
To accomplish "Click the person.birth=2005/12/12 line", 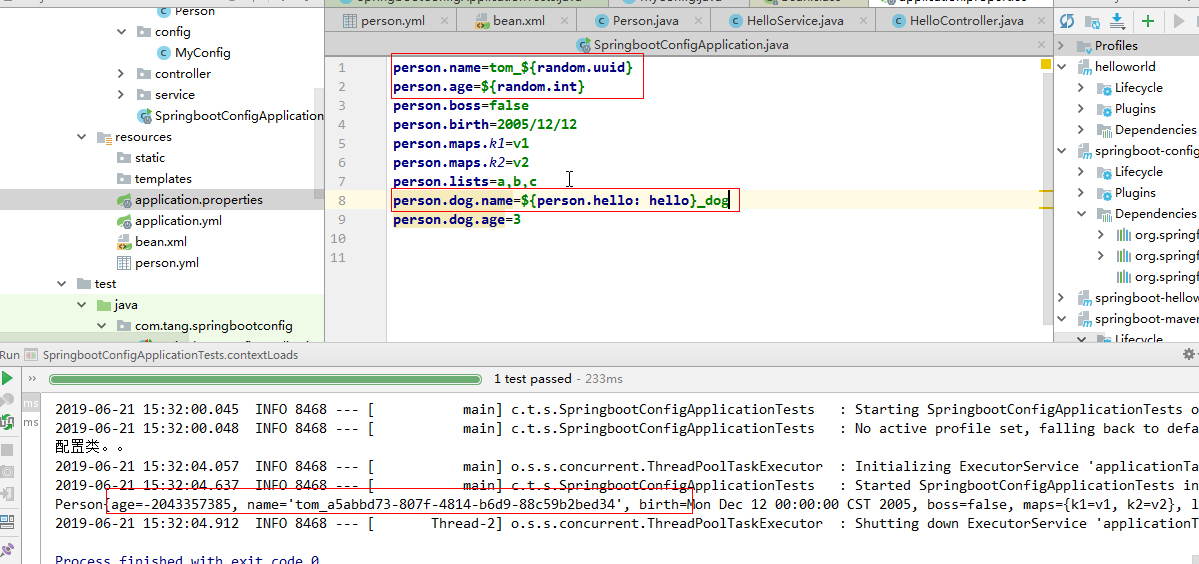I will (x=485, y=125).
